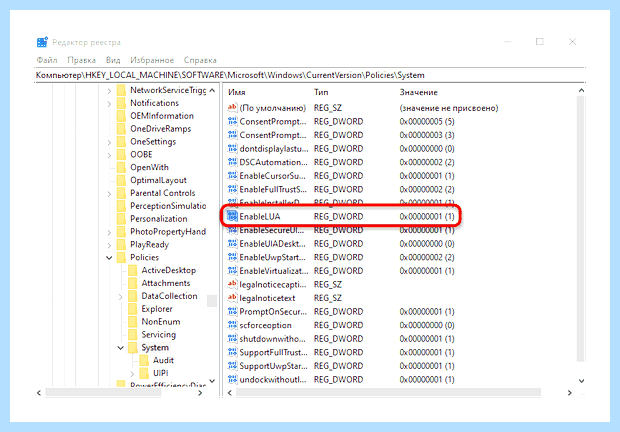Image resolution: width=620 pixels, height=432 pixels.
Task: Sort values by the Имя column header
Action: 236,92
